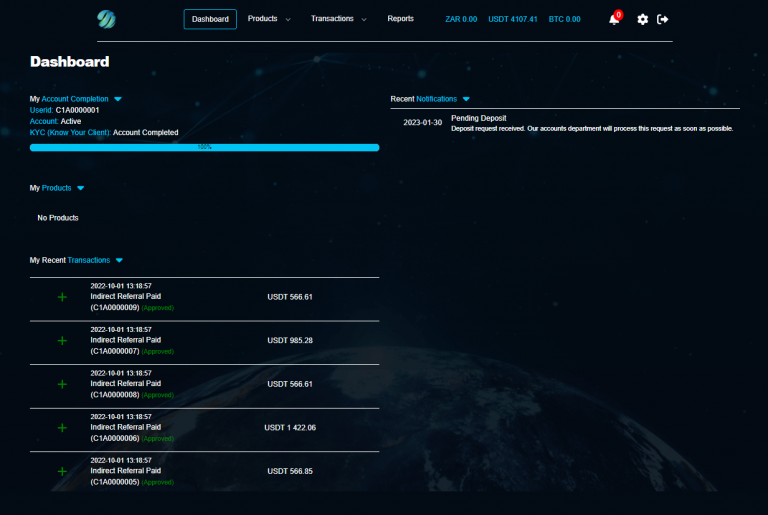Viewport: 768px width, 515px height.
Task: Open the Transactions dropdown menu
Action: [x=338, y=19]
